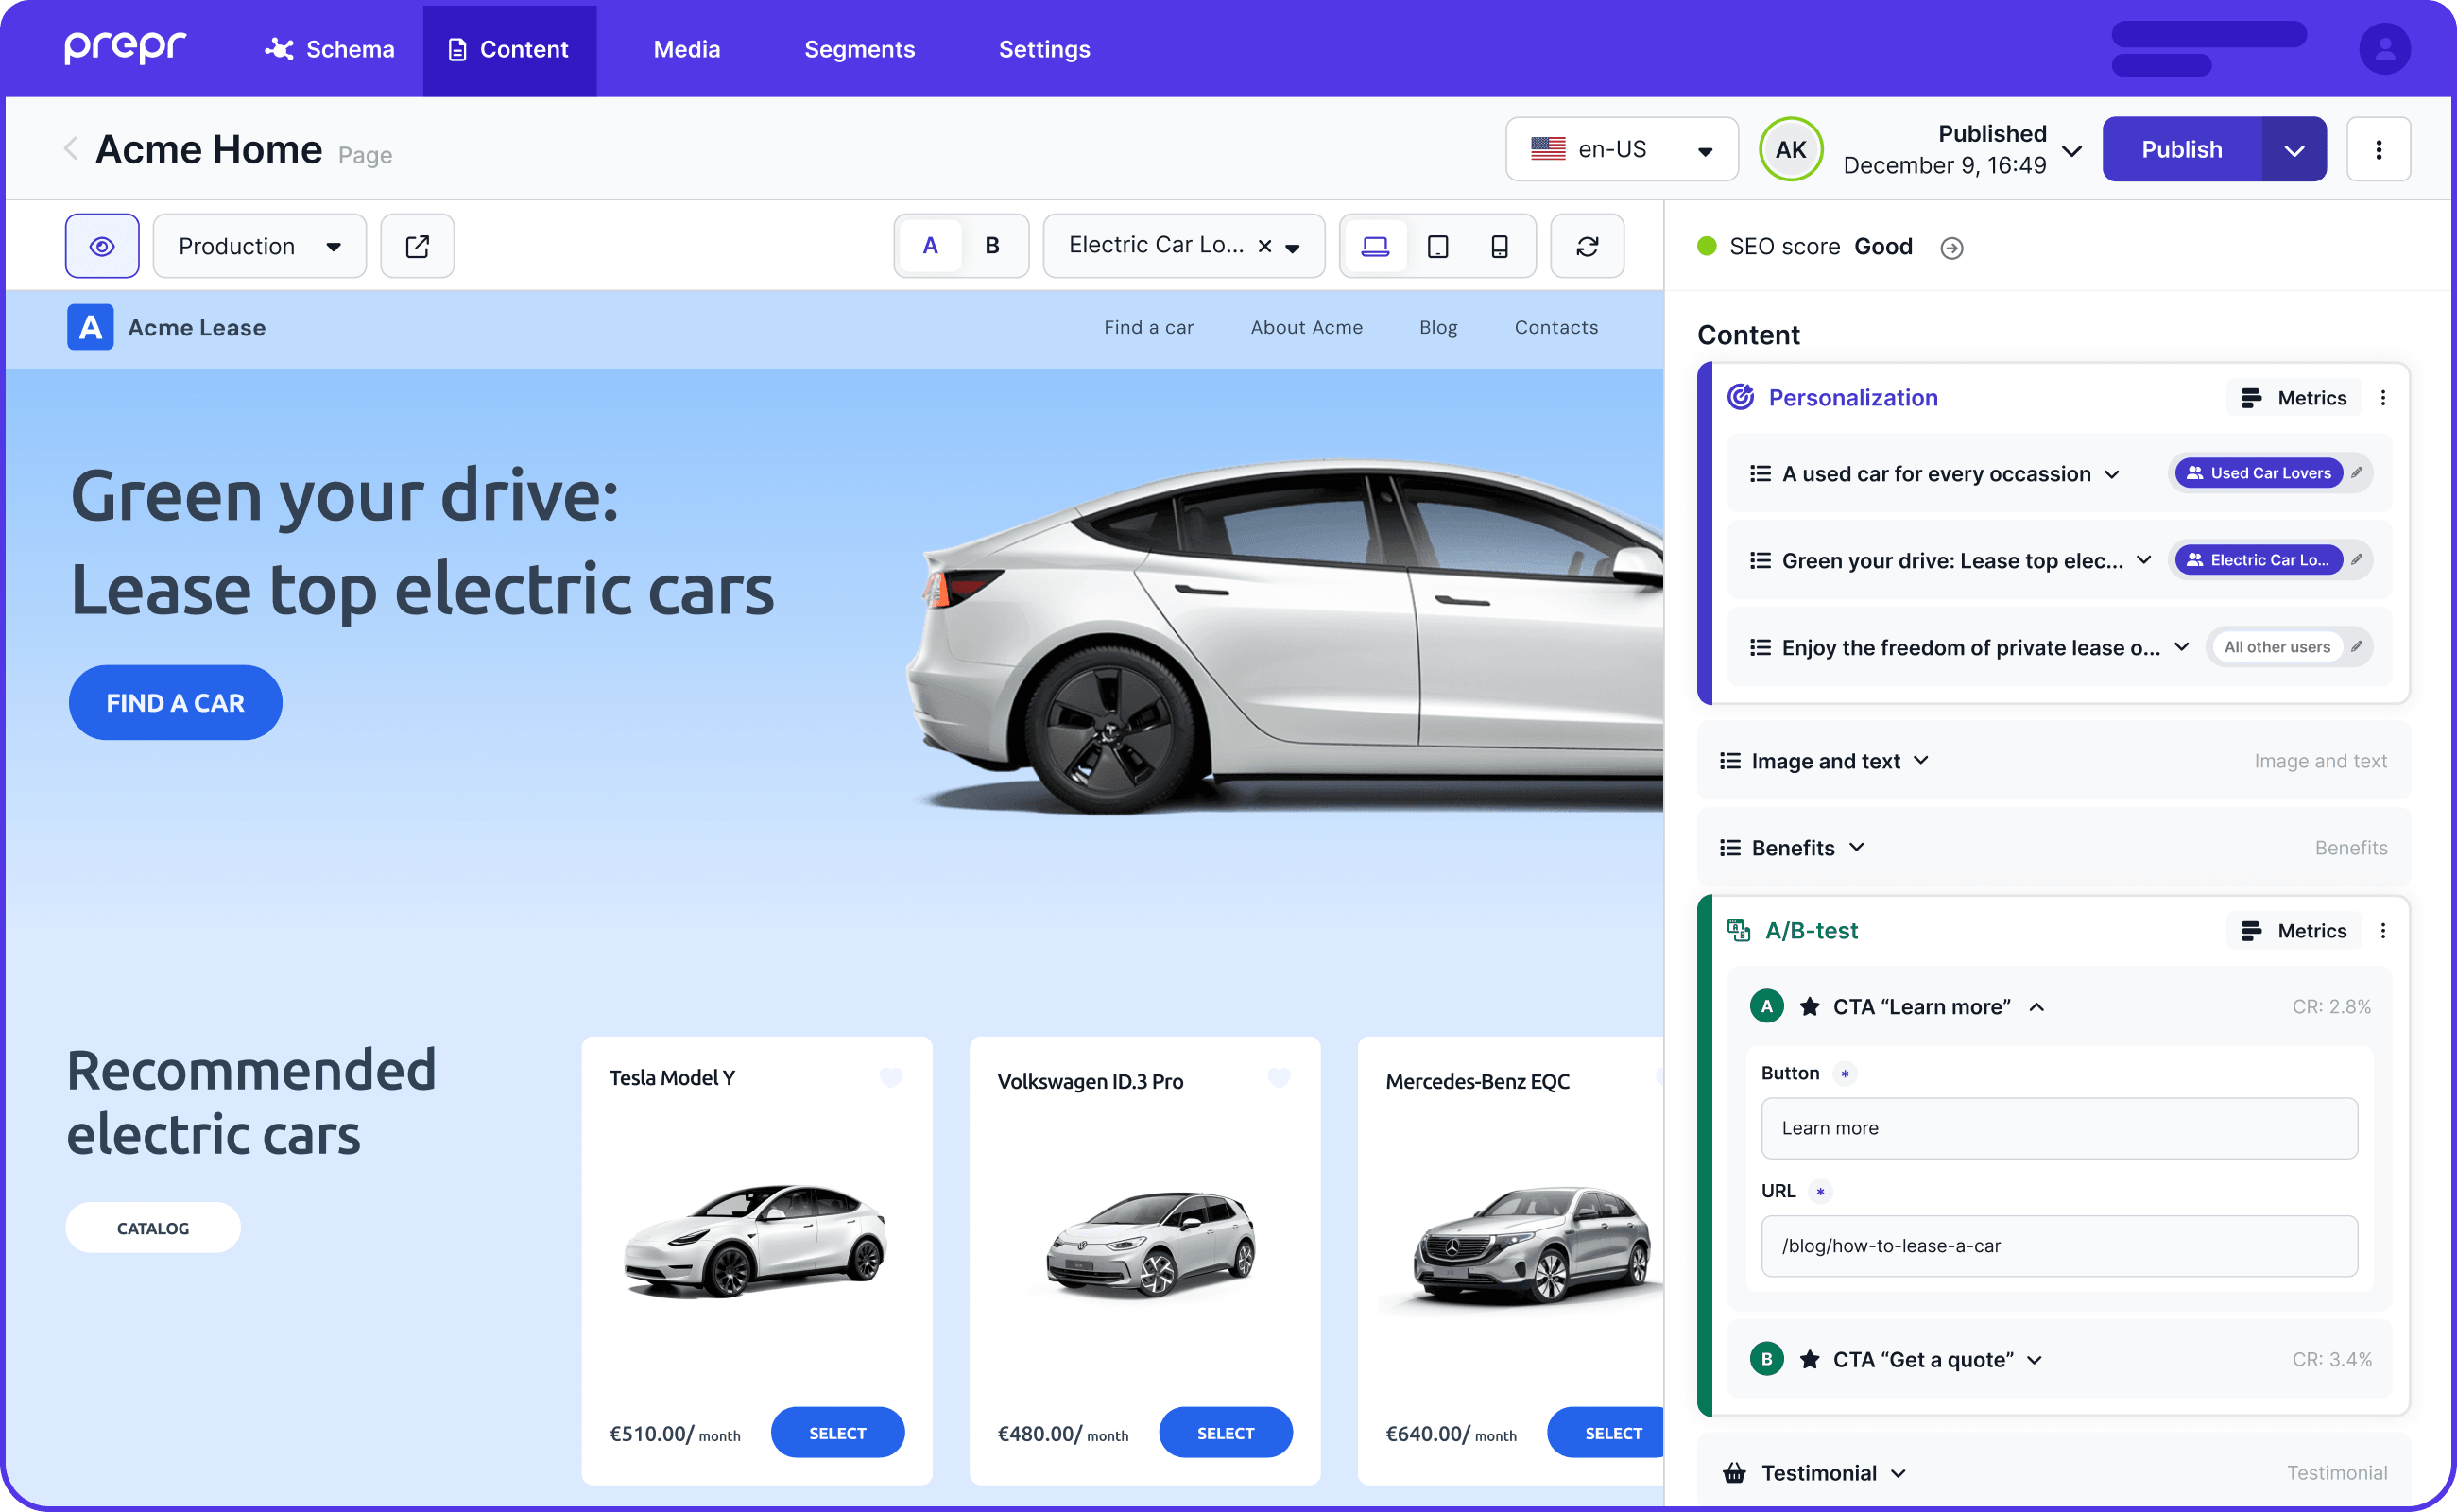The image size is (2457, 1512).
Task: Click the user profile avatar icon
Action: pyautogui.click(x=2384, y=49)
